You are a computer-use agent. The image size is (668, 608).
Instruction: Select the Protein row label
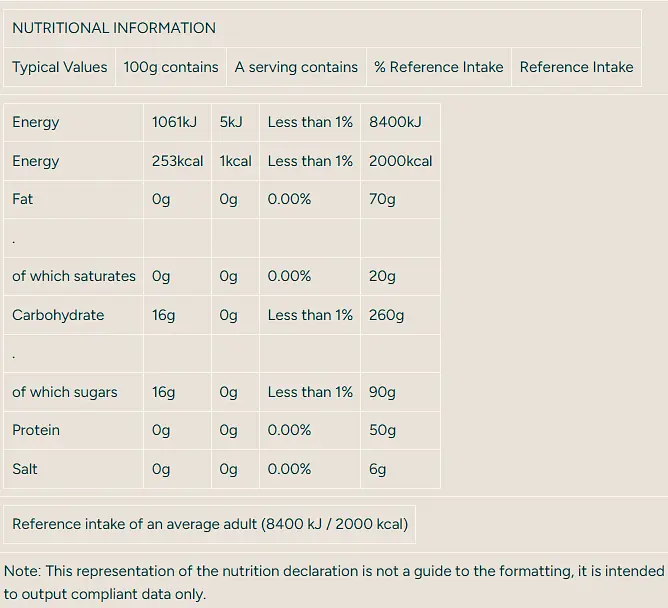[36, 430]
